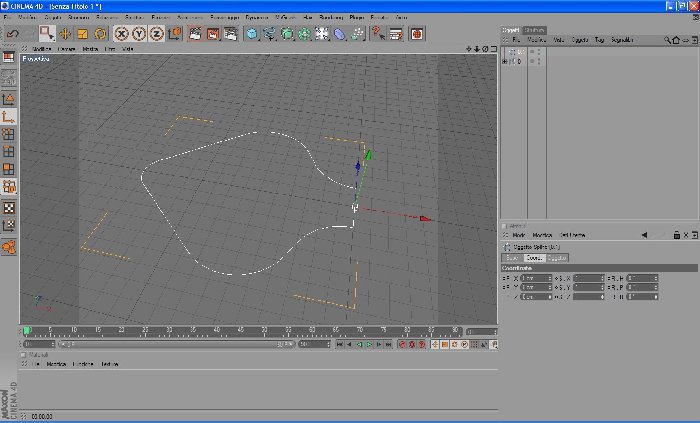Switch to Struttura tab in object manager
Viewport: 700px width, 423px height.
point(534,30)
